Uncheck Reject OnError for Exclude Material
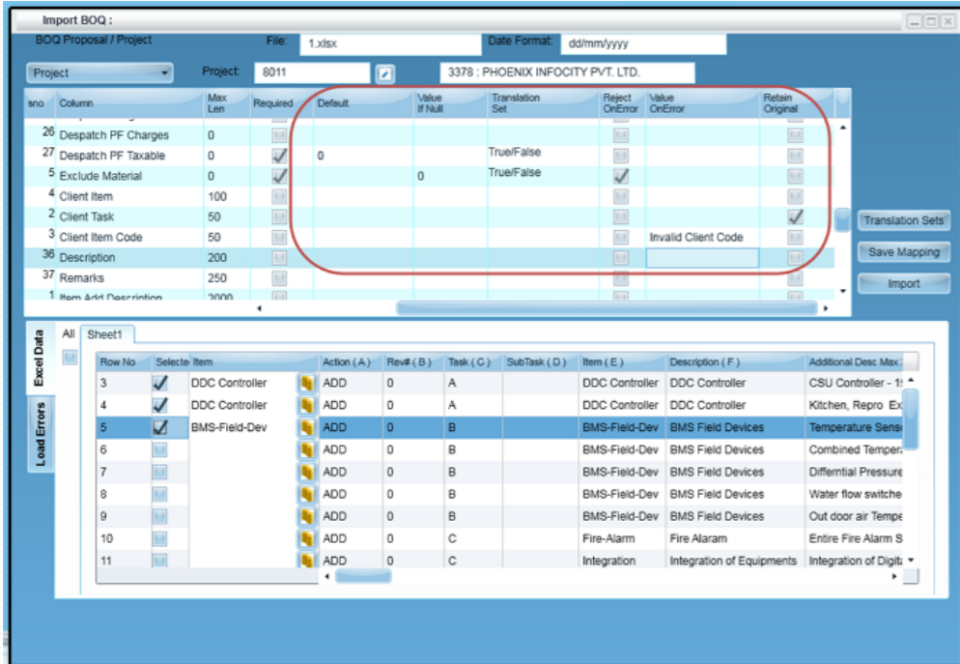 point(621,176)
